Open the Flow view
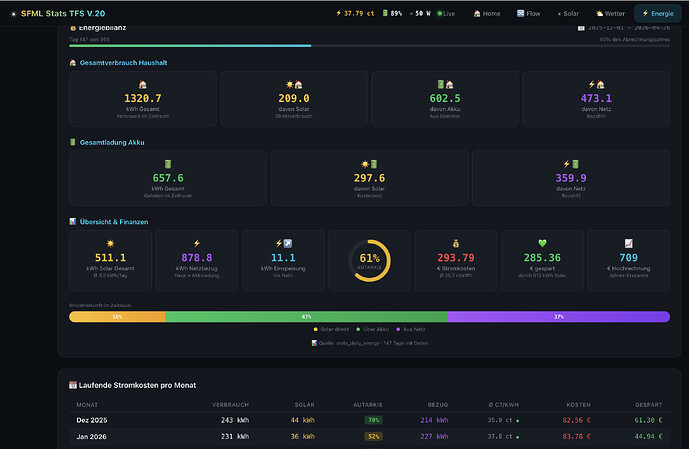This screenshot has height=449, width=689. pyautogui.click(x=529, y=14)
